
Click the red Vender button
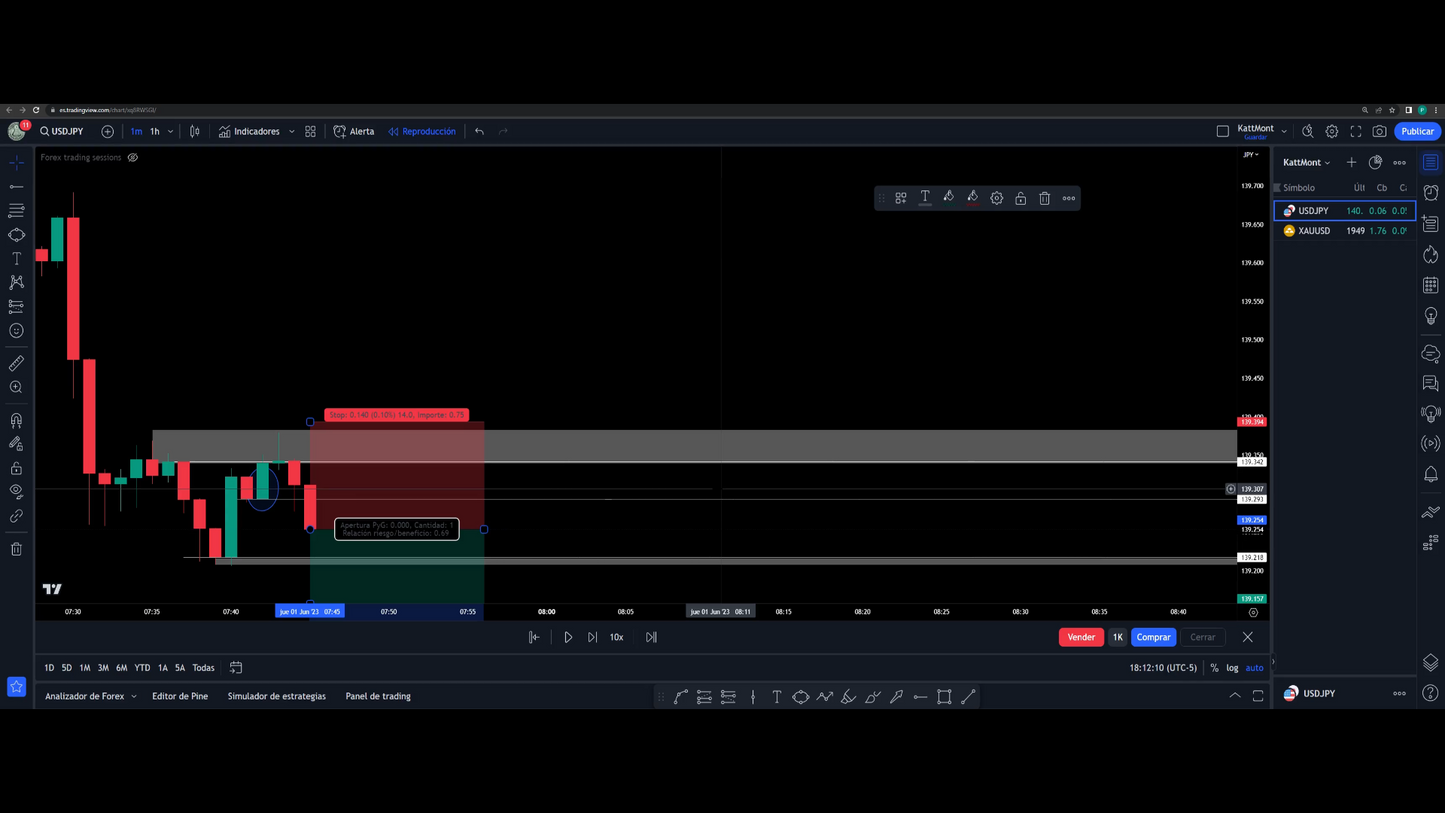click(1080, 637)
